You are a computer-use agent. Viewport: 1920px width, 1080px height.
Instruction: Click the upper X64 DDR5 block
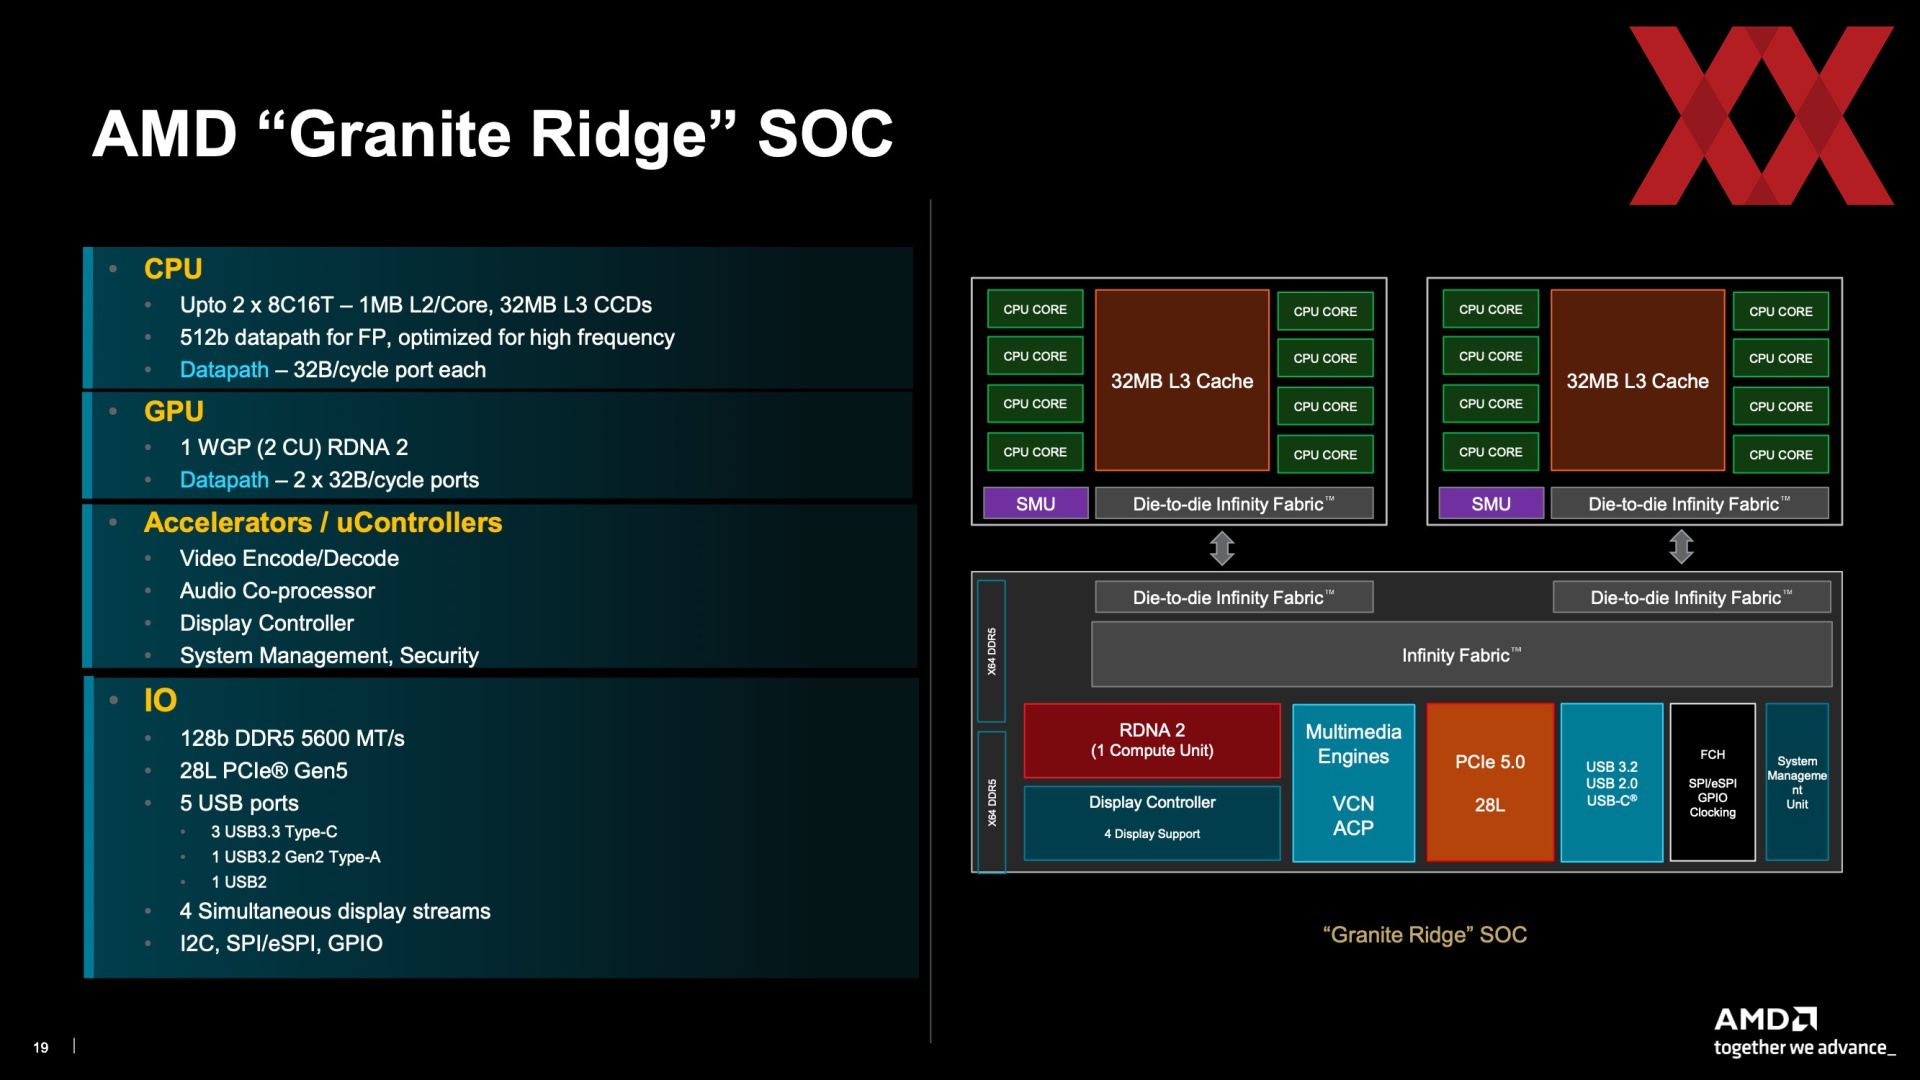[x=991, y=651]
